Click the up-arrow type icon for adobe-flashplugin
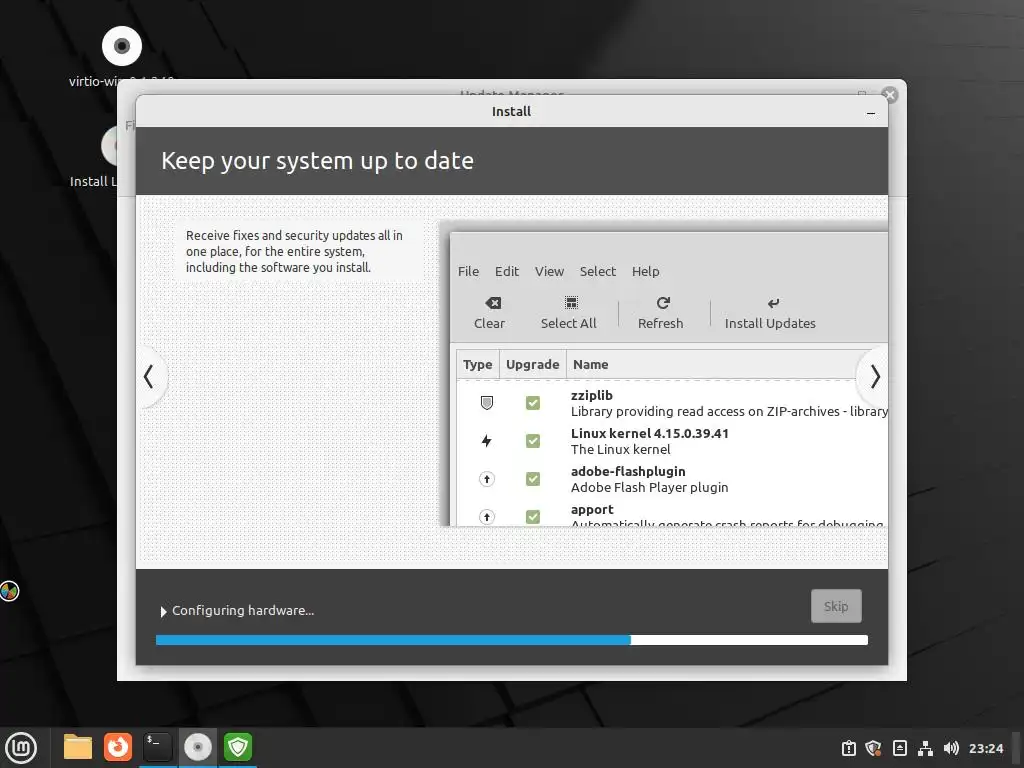1024x768 pixels. pyautogui.click(x=487, y=479)
